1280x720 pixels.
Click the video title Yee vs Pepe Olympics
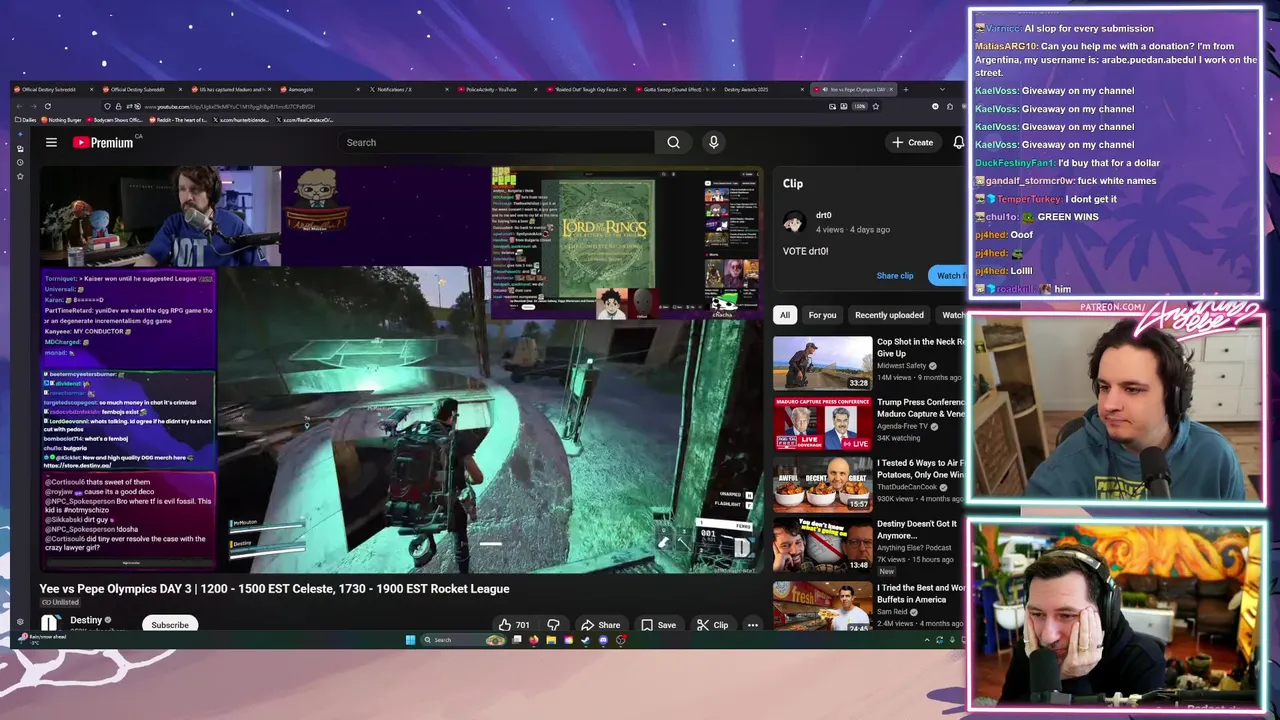click(x=274, y=589)
